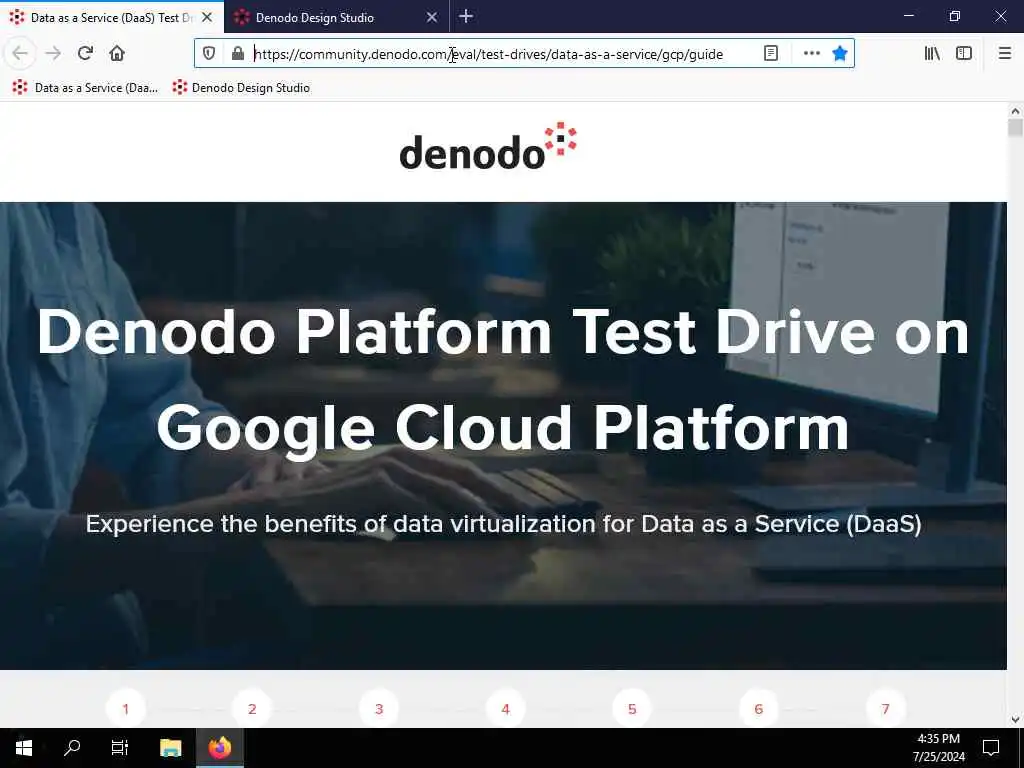Open Task View on taskbar
1024x768 pixels.
pos(120,748)
